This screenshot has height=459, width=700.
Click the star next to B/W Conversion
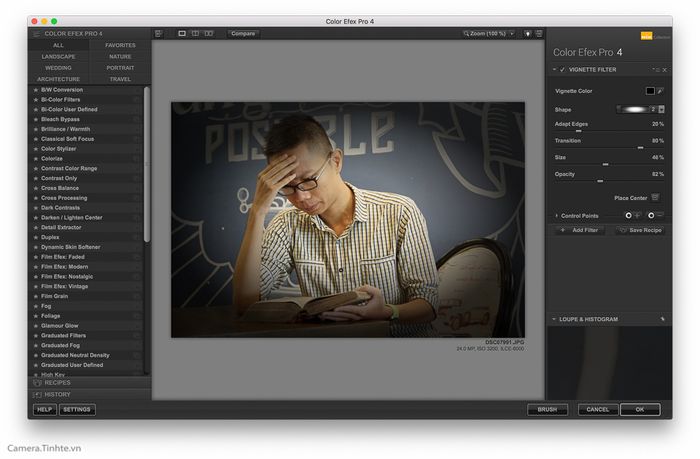(36, 90)
